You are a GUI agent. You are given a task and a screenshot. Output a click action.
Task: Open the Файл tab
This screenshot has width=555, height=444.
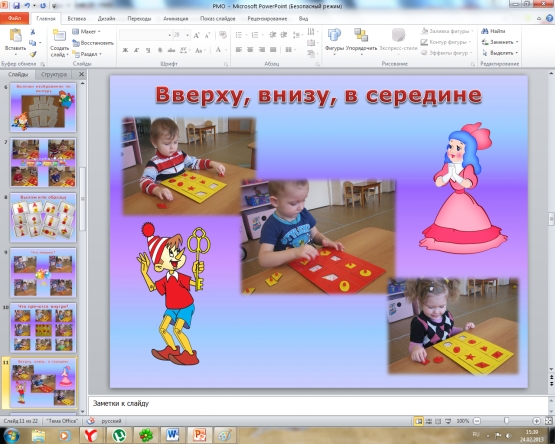click(x=15, y=18)
